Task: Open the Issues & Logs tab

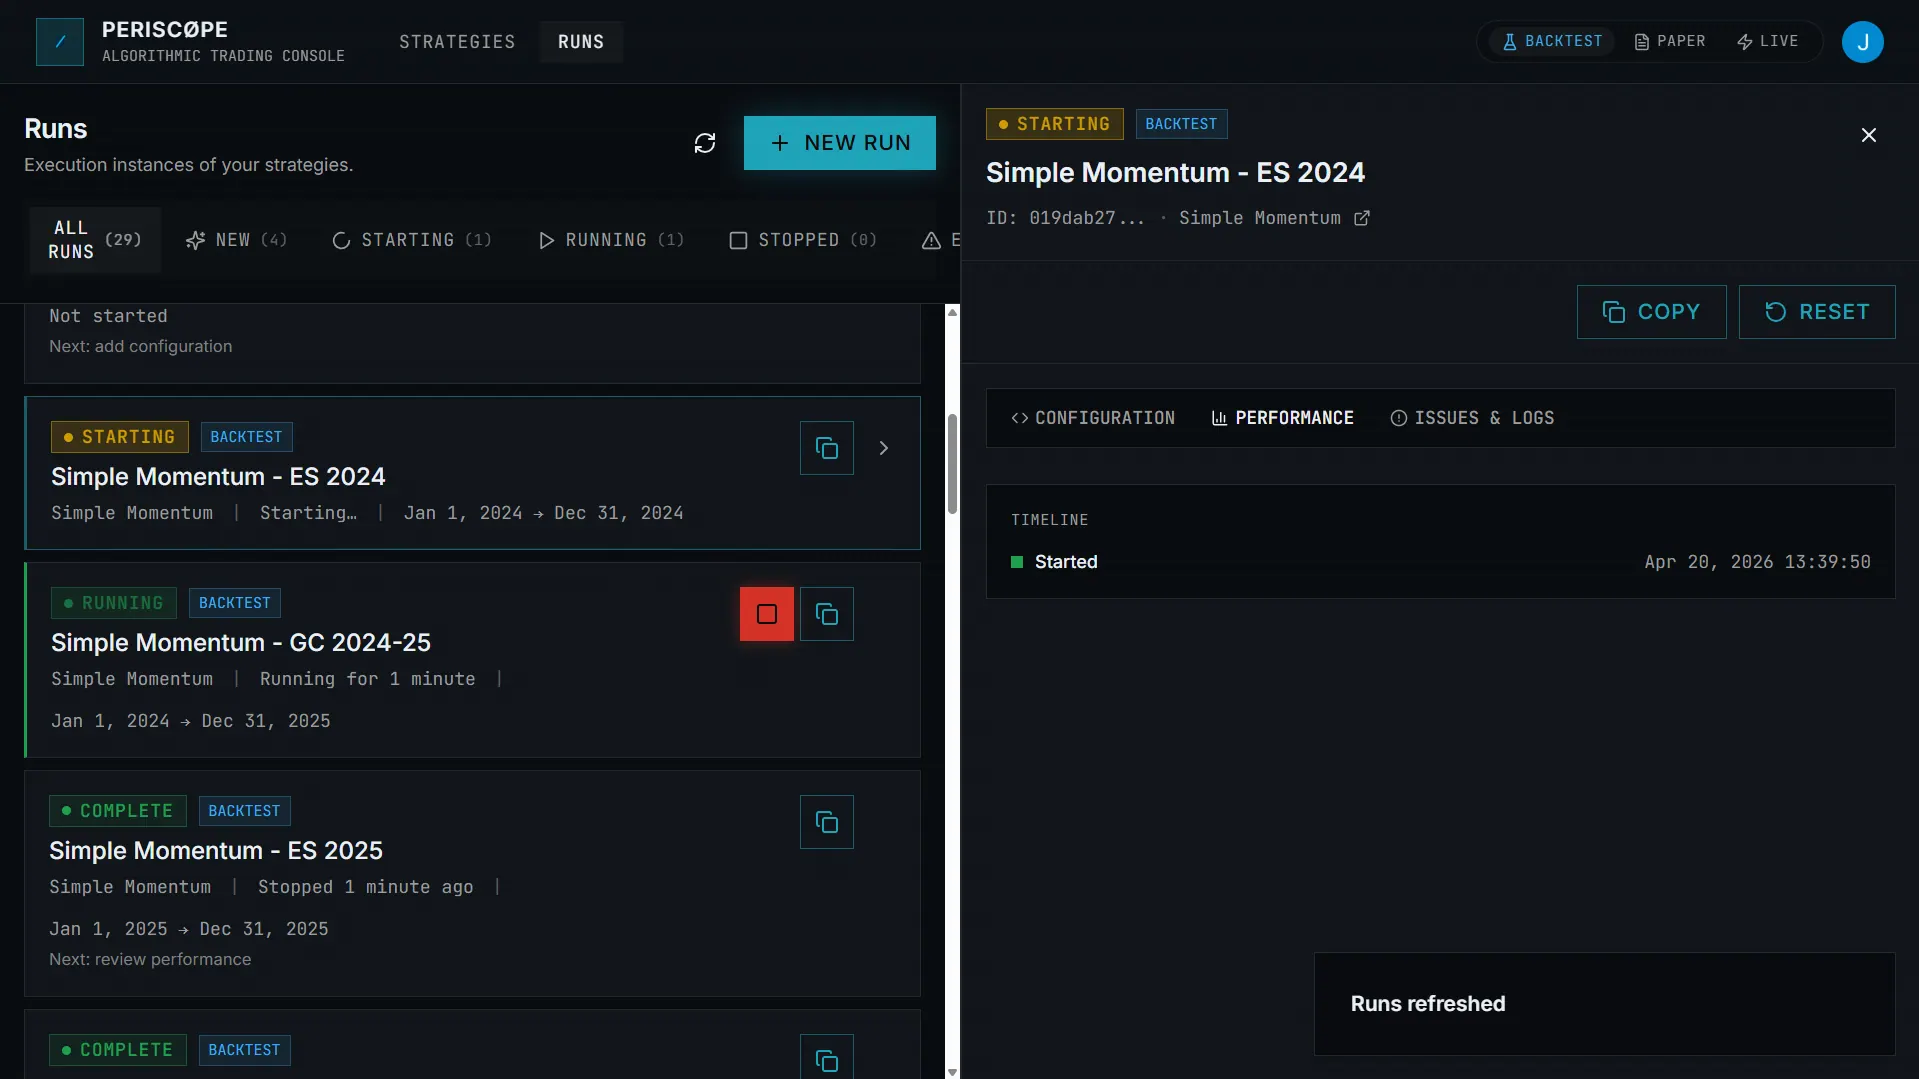Action: click(x=1472, y=418)
